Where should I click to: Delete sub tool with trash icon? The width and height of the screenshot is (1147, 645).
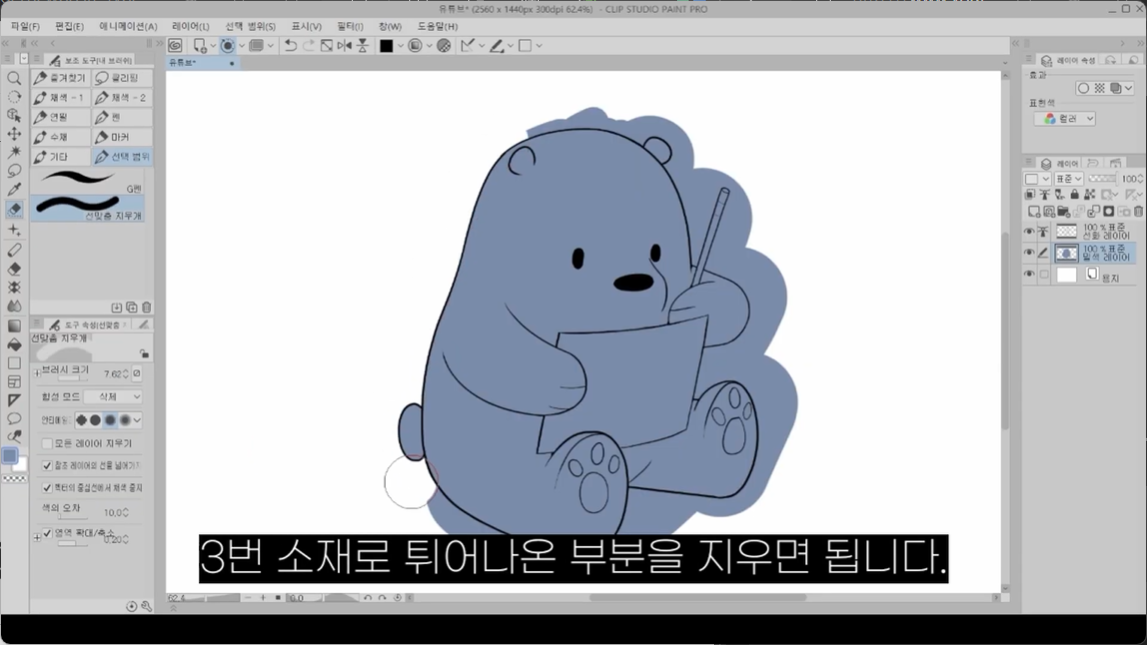tap(146, 307)
